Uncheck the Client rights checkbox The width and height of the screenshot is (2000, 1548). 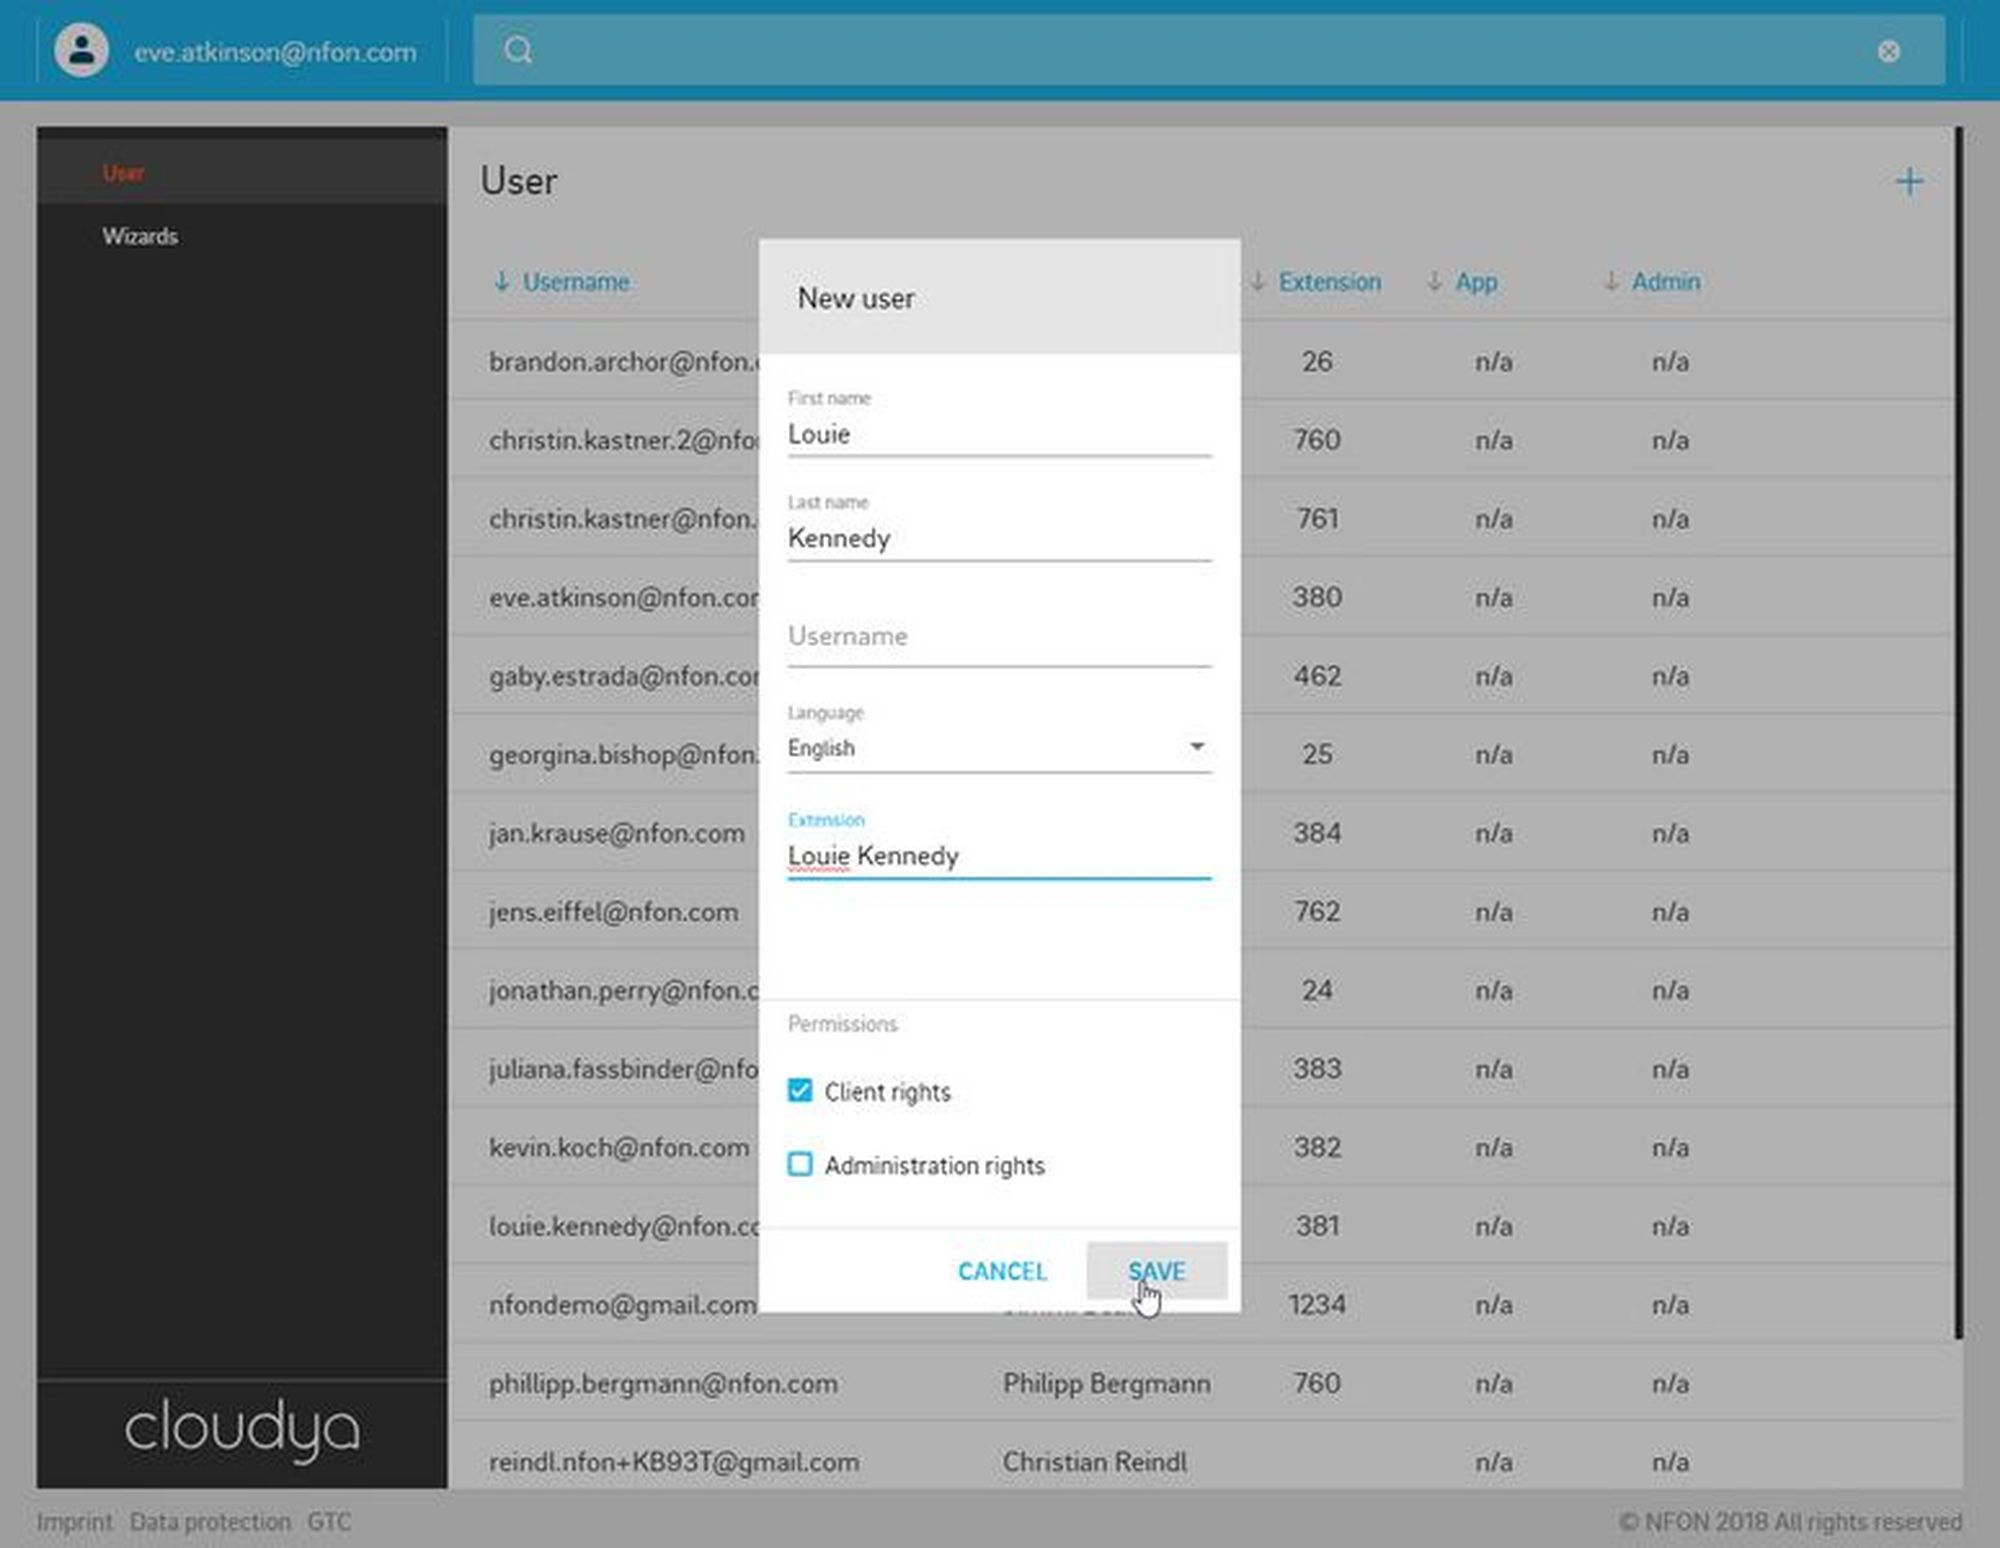tap(800, 1090)
